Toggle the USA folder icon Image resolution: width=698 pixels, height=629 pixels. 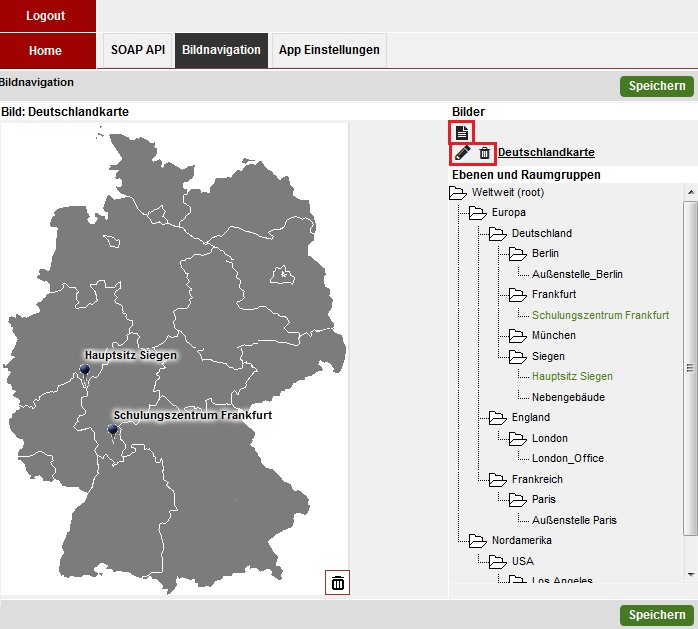click(x=498, y=561)
